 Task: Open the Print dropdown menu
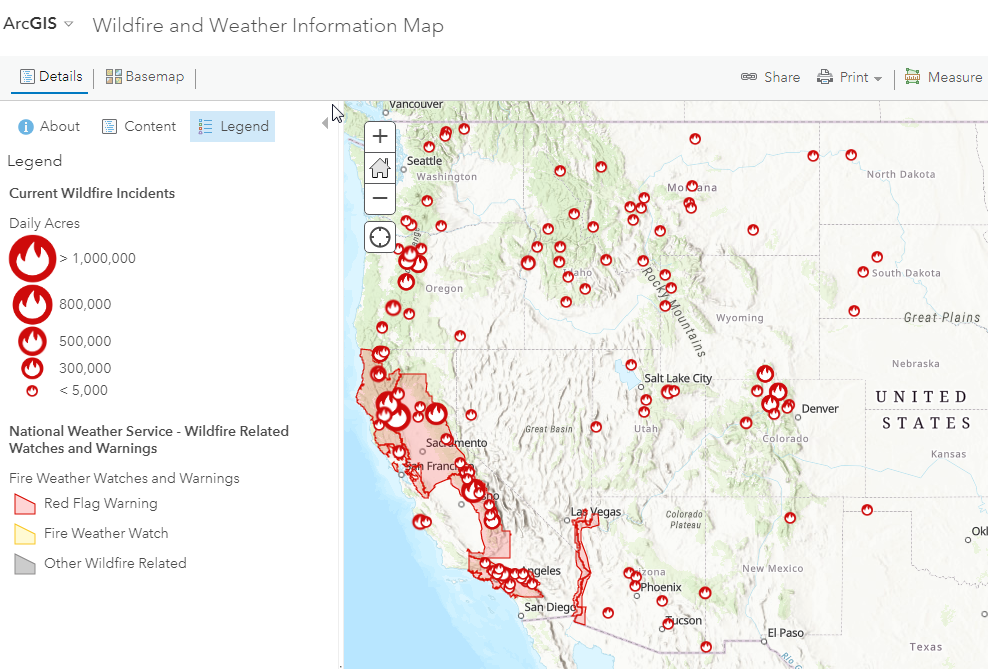tap(850, 77)
